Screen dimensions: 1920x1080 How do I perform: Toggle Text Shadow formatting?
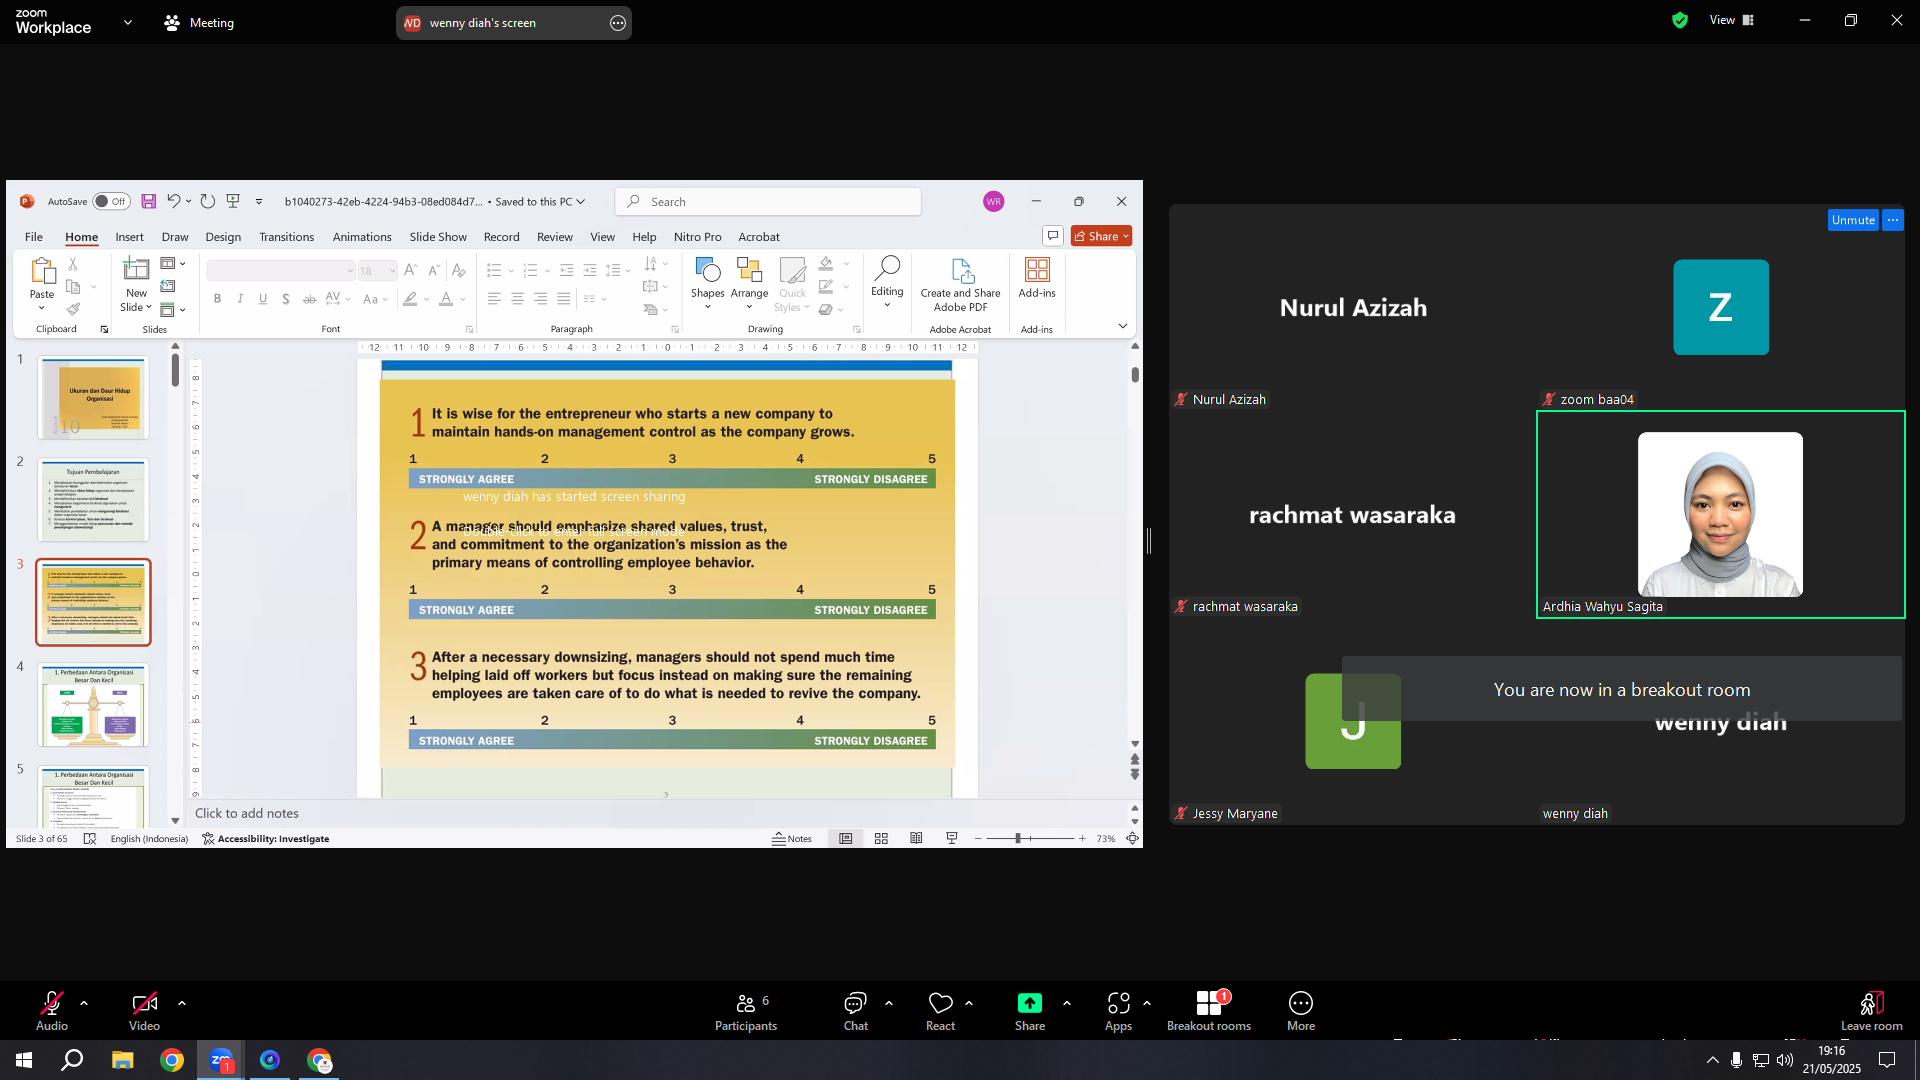click(286, 299)
